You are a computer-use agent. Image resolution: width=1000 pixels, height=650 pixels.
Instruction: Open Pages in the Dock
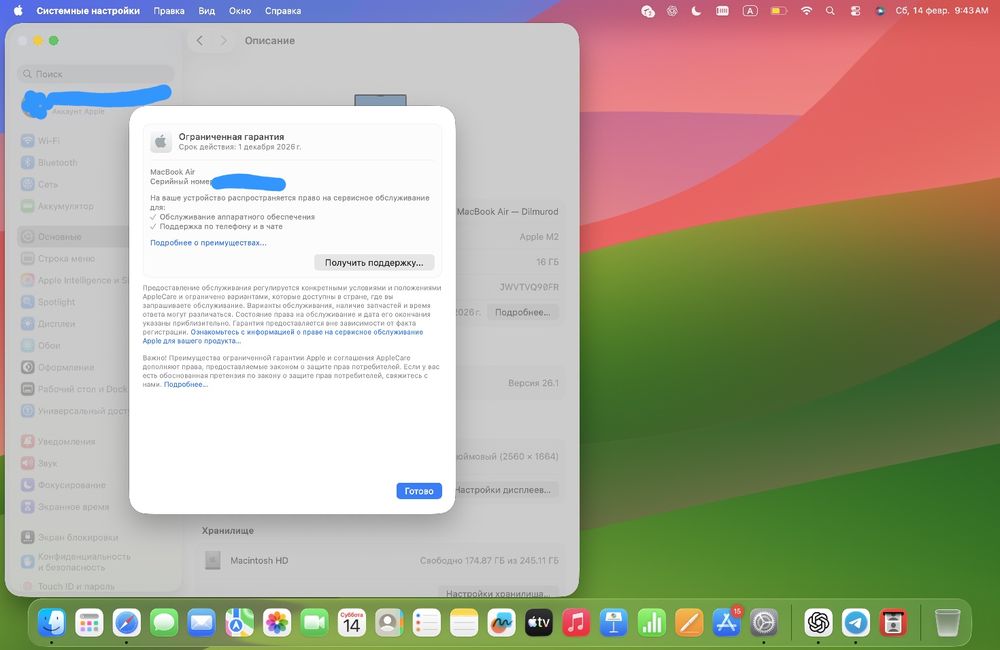pyautogui.click(x=689, y=622)
